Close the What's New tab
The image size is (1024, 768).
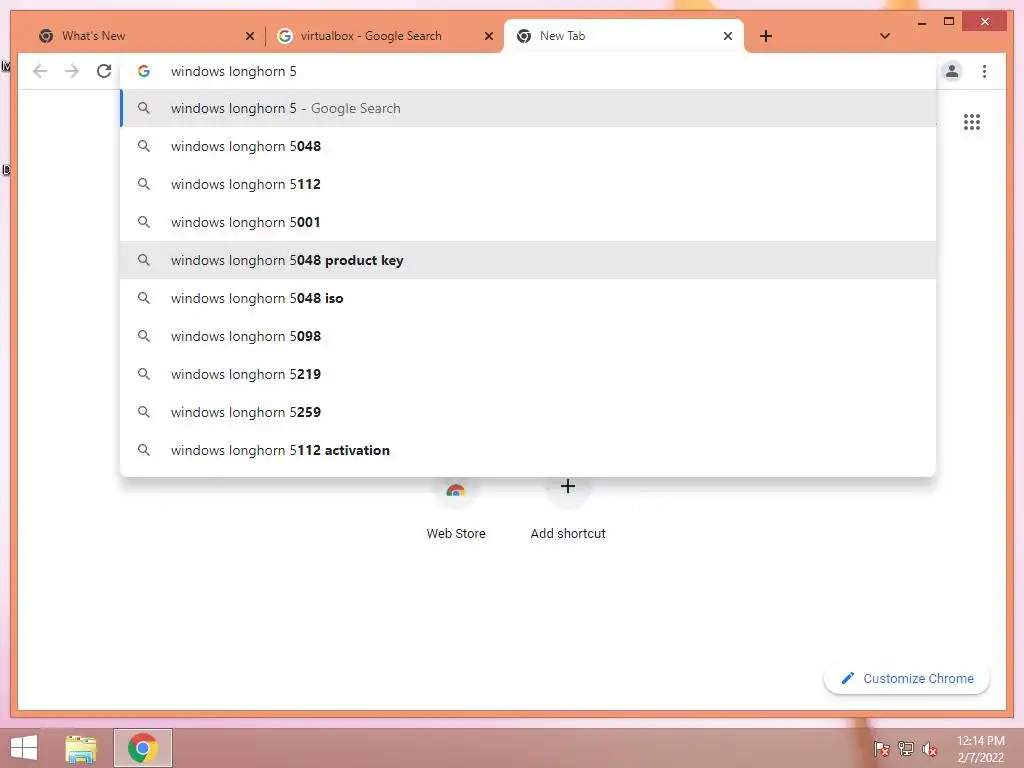pyautogui.click(x=249, y=36)
